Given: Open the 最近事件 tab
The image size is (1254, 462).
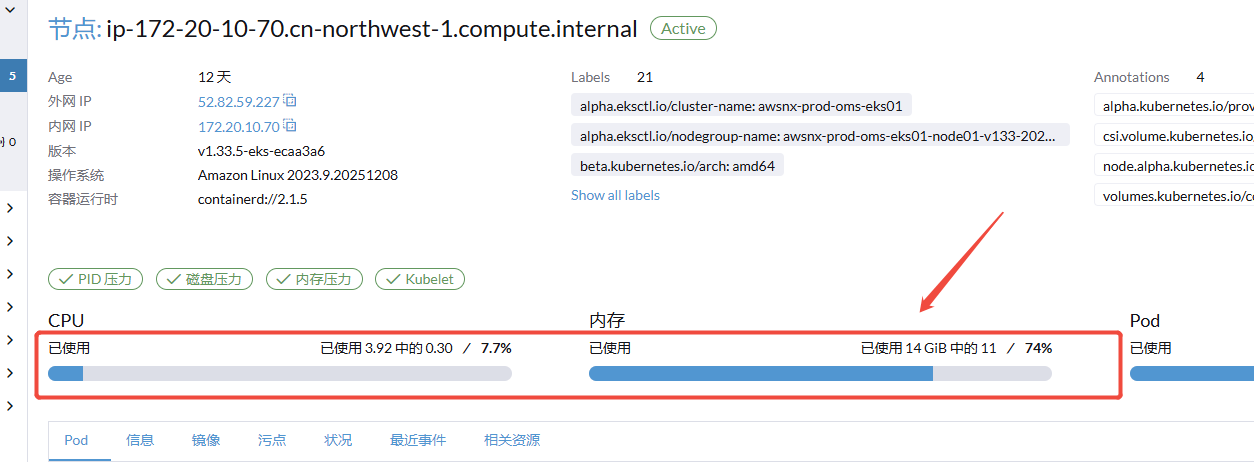Looking at the screenshot, I should point(418,440).
